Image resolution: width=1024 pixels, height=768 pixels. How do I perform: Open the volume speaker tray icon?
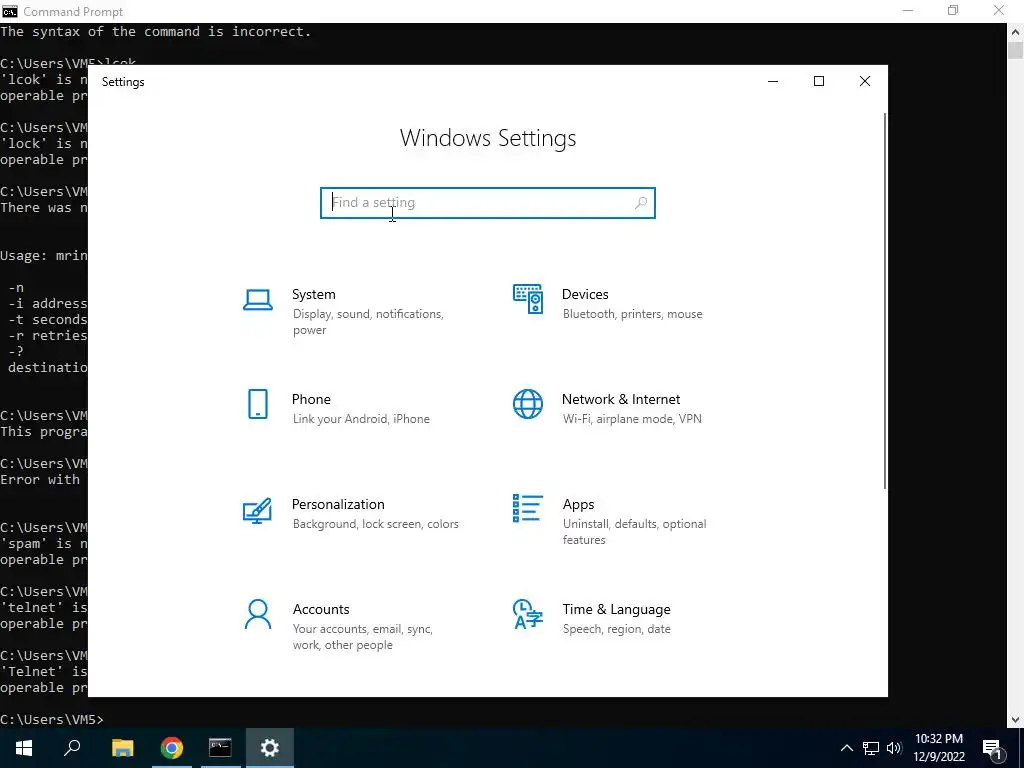point(894,748)
